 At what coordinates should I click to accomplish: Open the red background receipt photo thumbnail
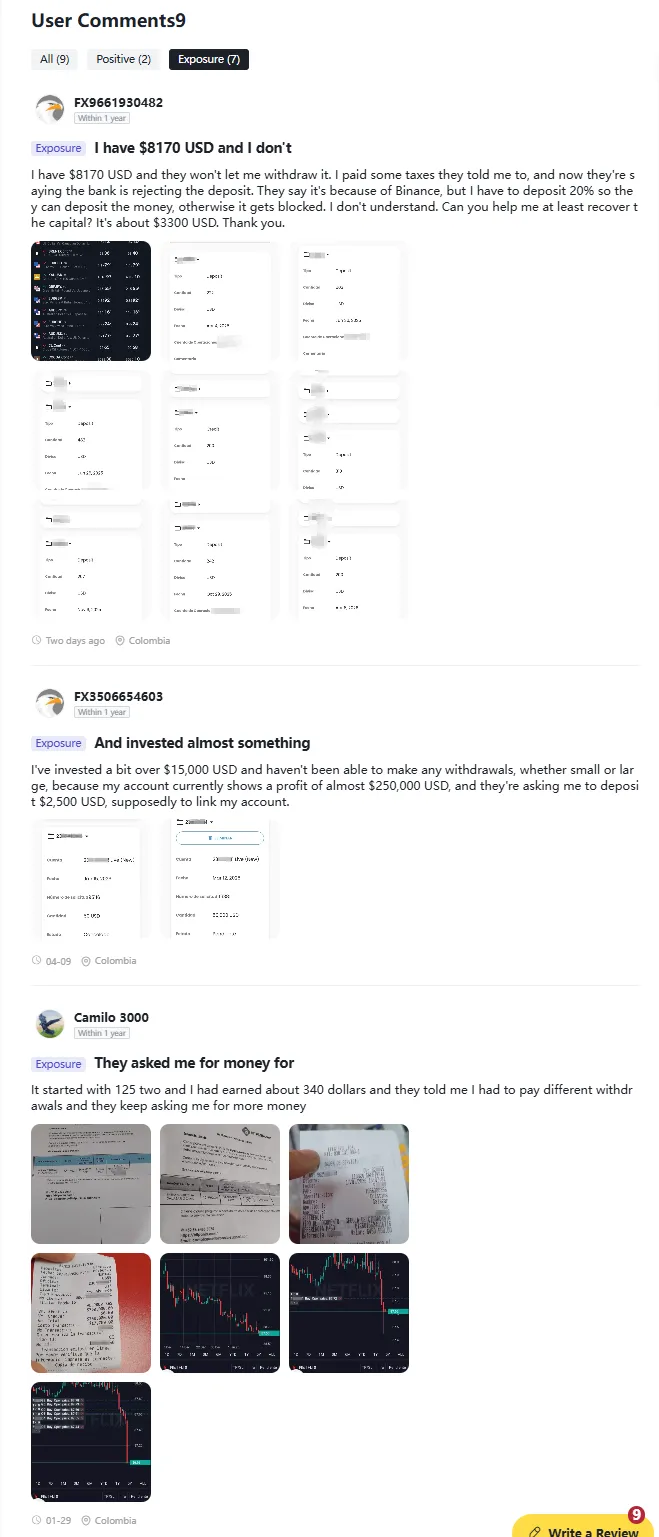pyautogui.click(x=91, y=1313)
